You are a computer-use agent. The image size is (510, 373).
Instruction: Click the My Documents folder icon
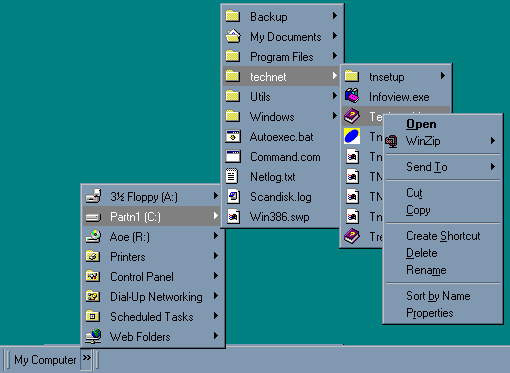pyautogui.click(x=233, y=36)
